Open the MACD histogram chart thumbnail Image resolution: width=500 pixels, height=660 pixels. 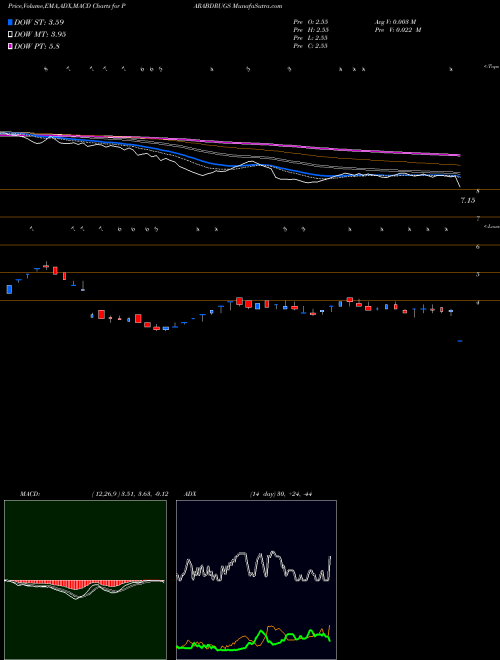[85, 580]
